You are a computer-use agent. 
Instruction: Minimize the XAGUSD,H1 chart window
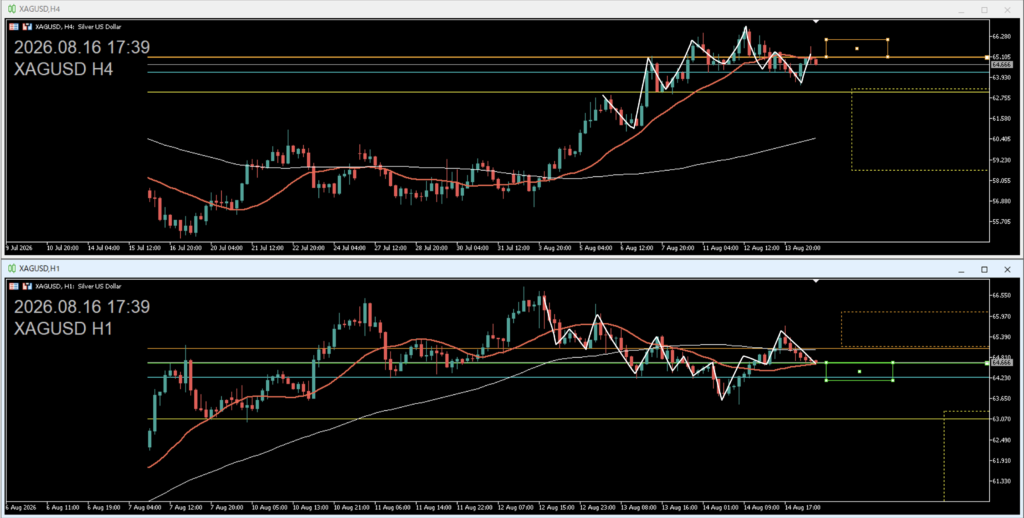click(961, 270)
